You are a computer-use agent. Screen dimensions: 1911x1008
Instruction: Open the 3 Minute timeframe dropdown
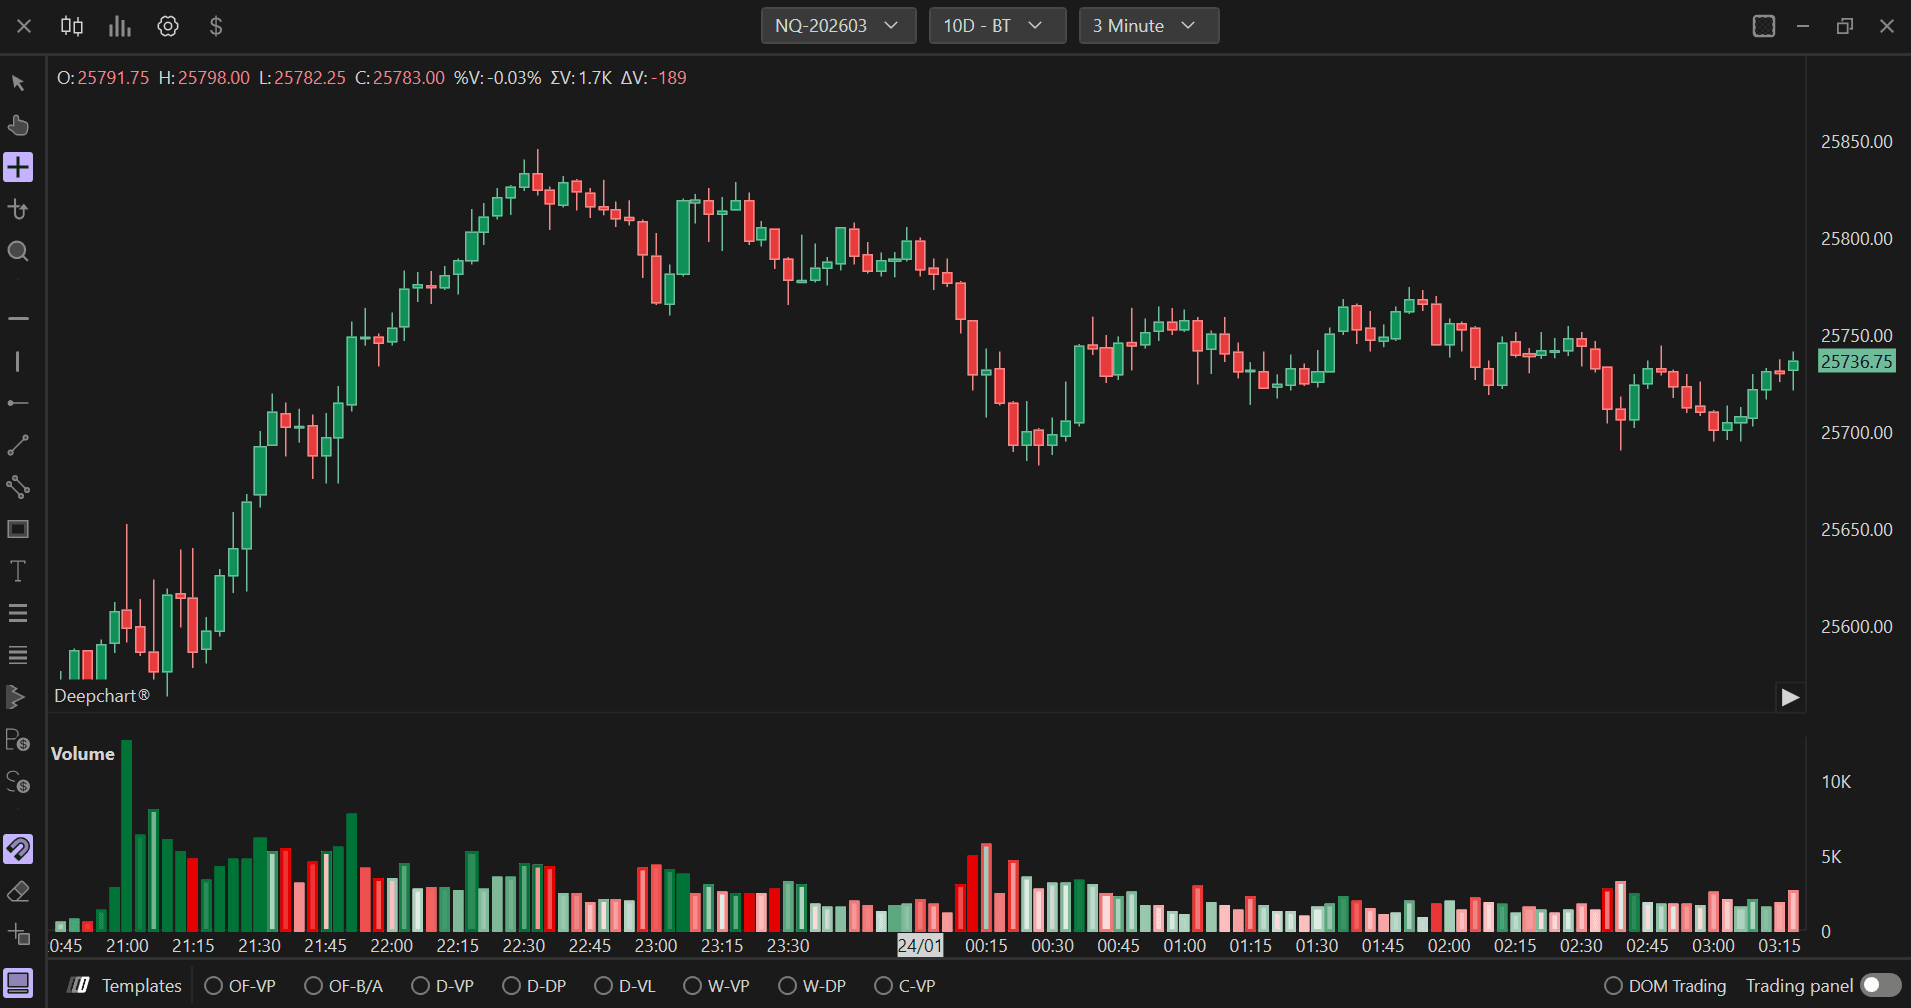1149,26
